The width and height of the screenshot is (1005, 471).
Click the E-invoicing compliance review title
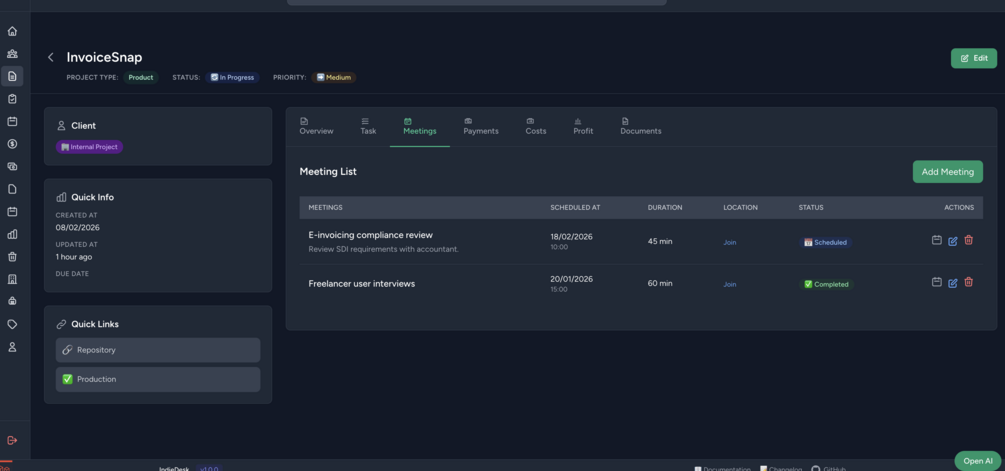click(370, 235)
